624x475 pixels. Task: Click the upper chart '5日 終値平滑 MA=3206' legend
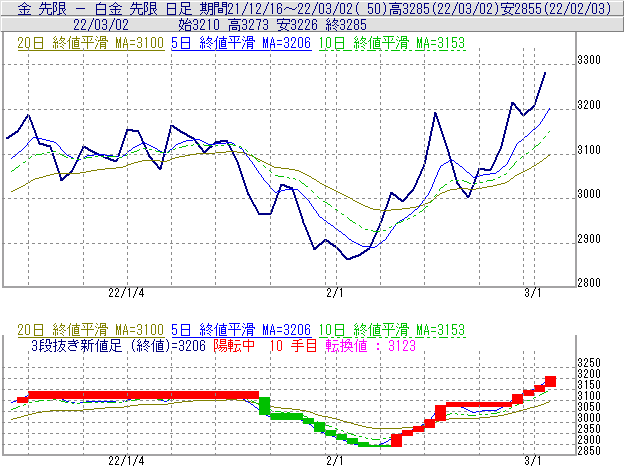[x=241, y=43]
